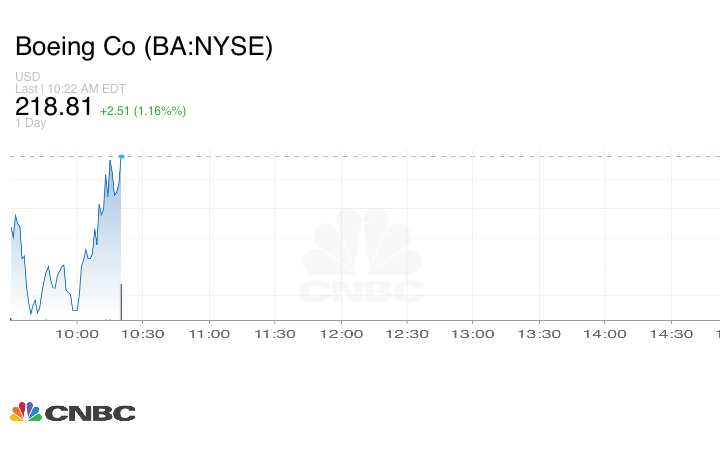
Task: Click the 11:30 time axis label
Action: click(274, 334)
